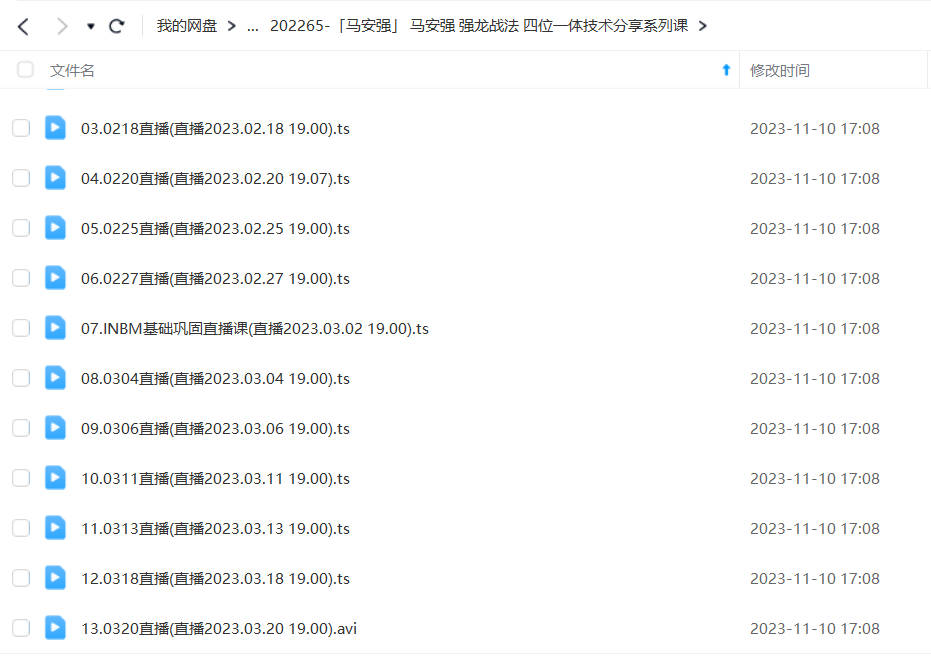Click the forward navigation arrow

tap(62, 26)
